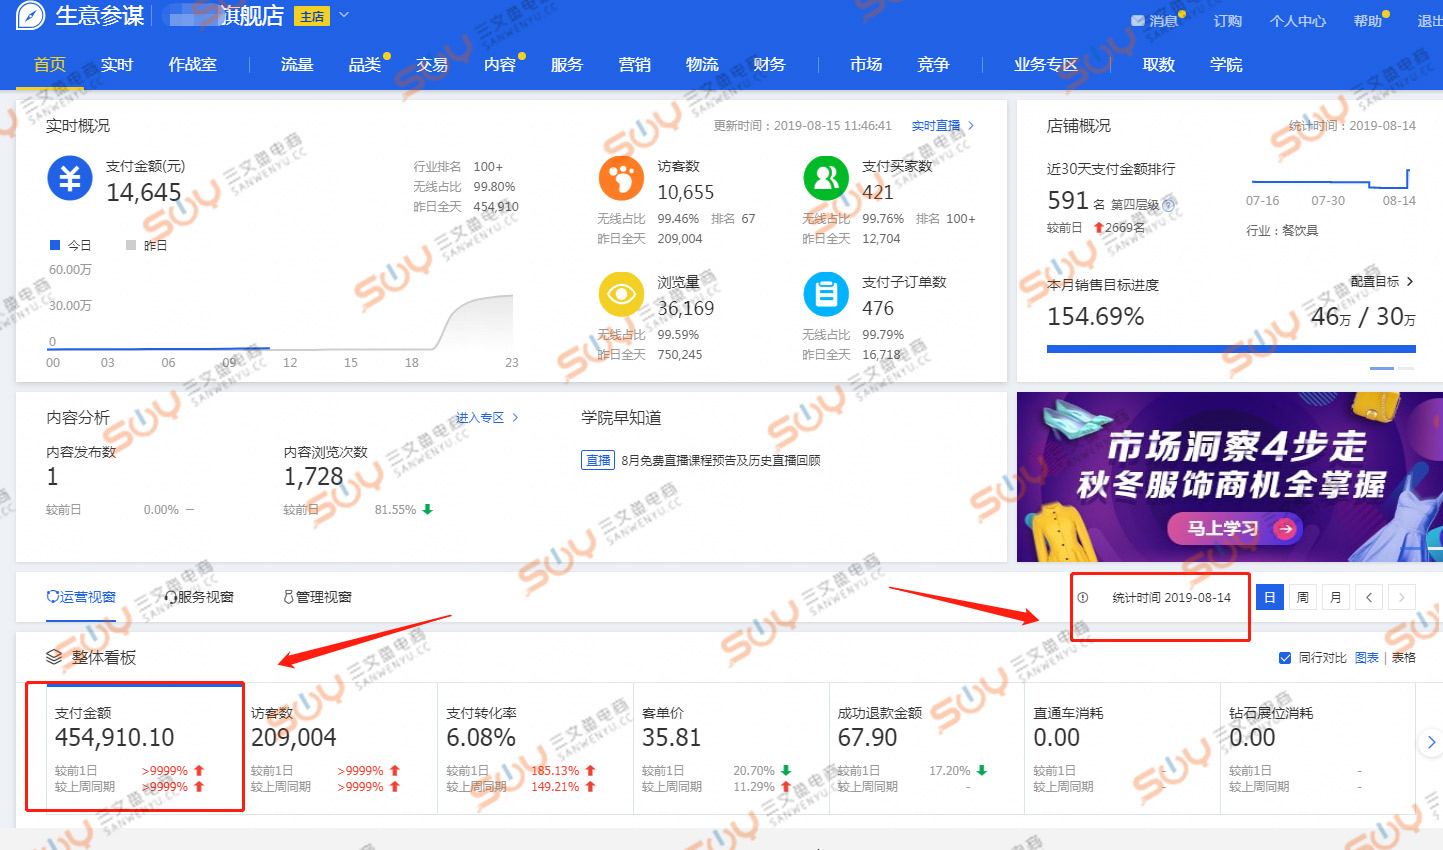Open the 服务 tab

click(567, 64)
